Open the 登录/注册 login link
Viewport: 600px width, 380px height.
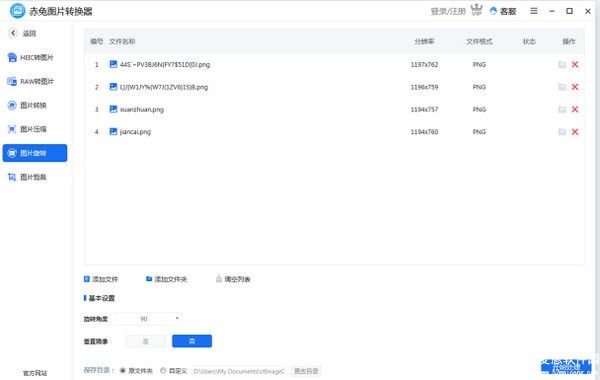pyautogui.click(x=448, y=11)
